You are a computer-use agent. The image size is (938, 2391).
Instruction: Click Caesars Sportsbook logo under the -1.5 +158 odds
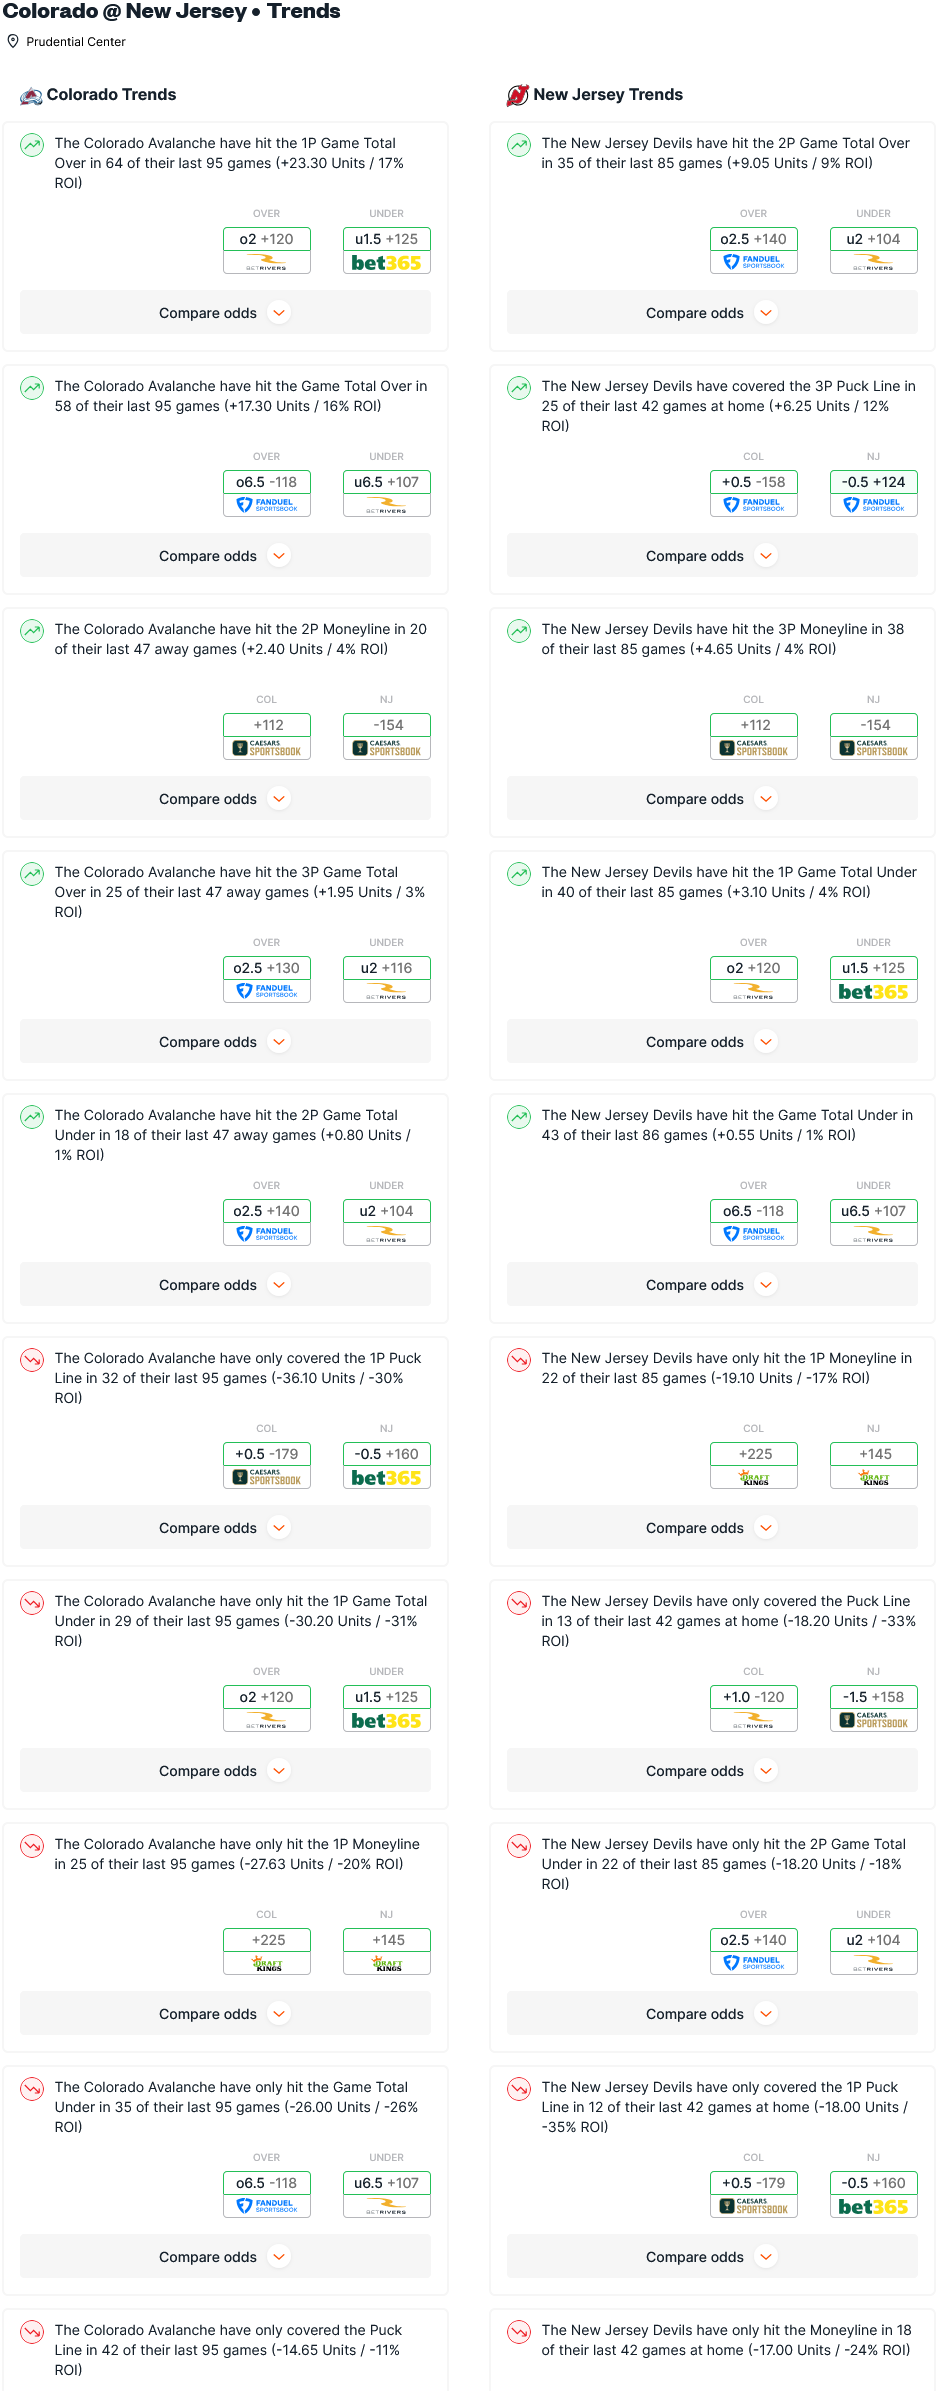tap(873, 1721)
